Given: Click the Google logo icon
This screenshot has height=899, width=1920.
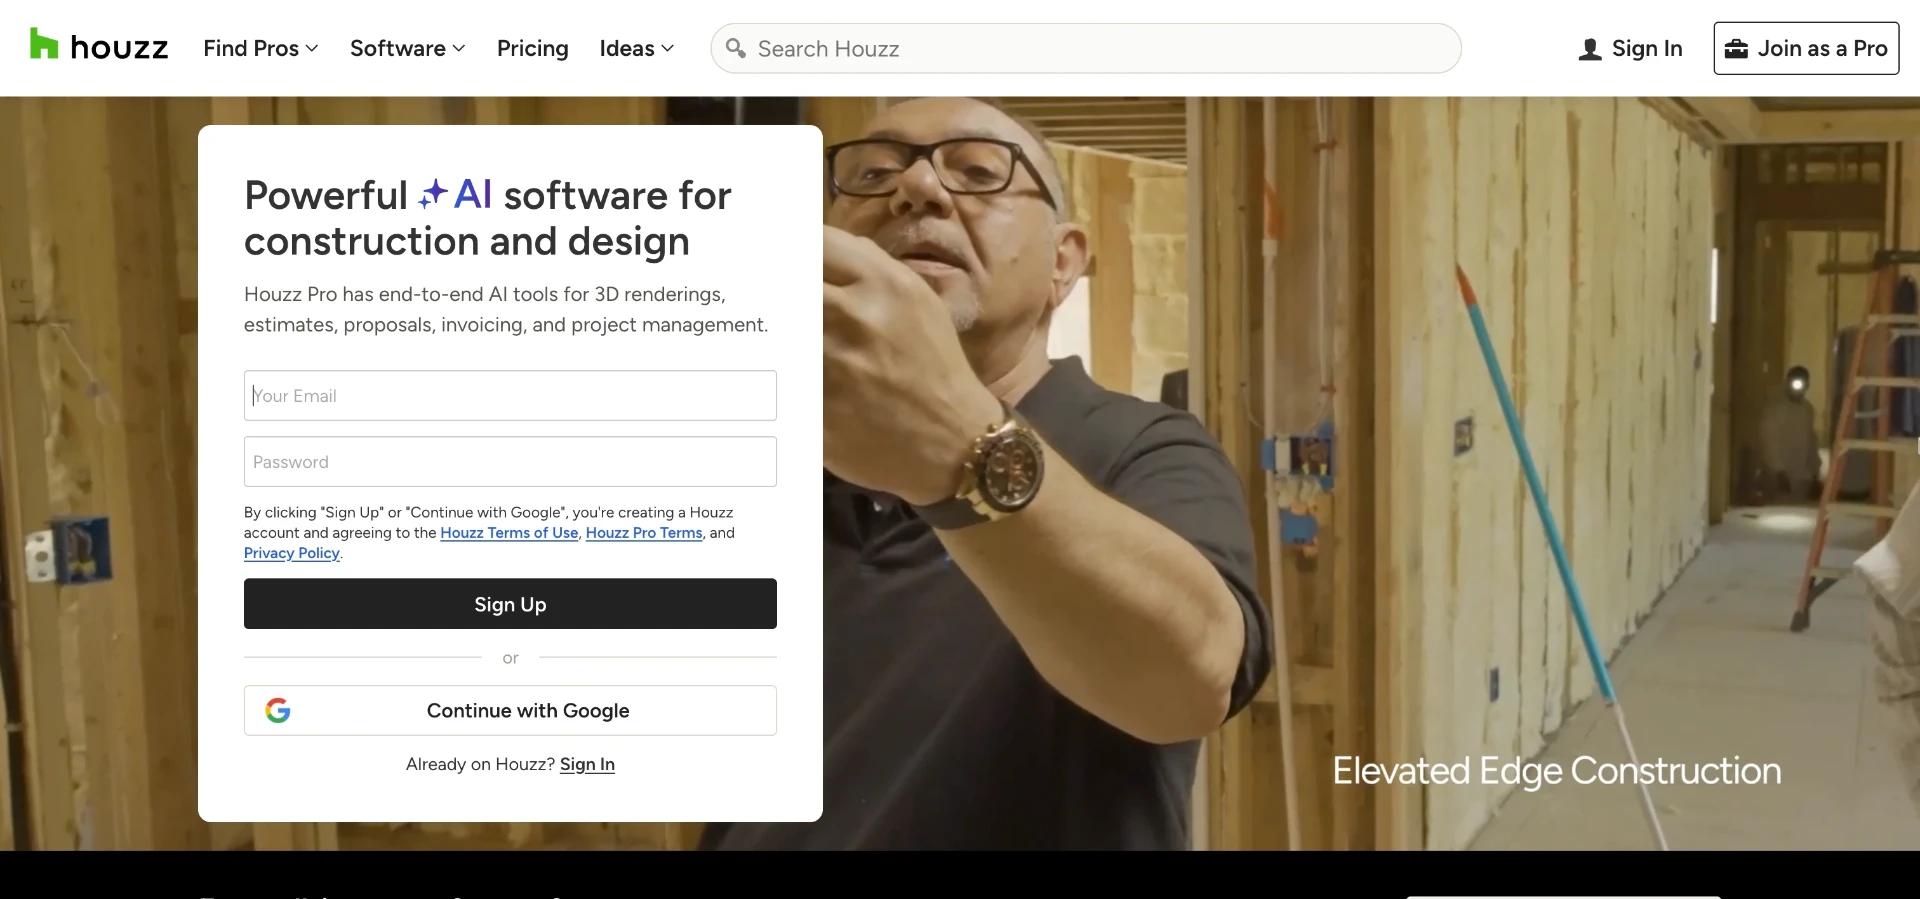Looking at the screenshot, I should tap(278, 710).
